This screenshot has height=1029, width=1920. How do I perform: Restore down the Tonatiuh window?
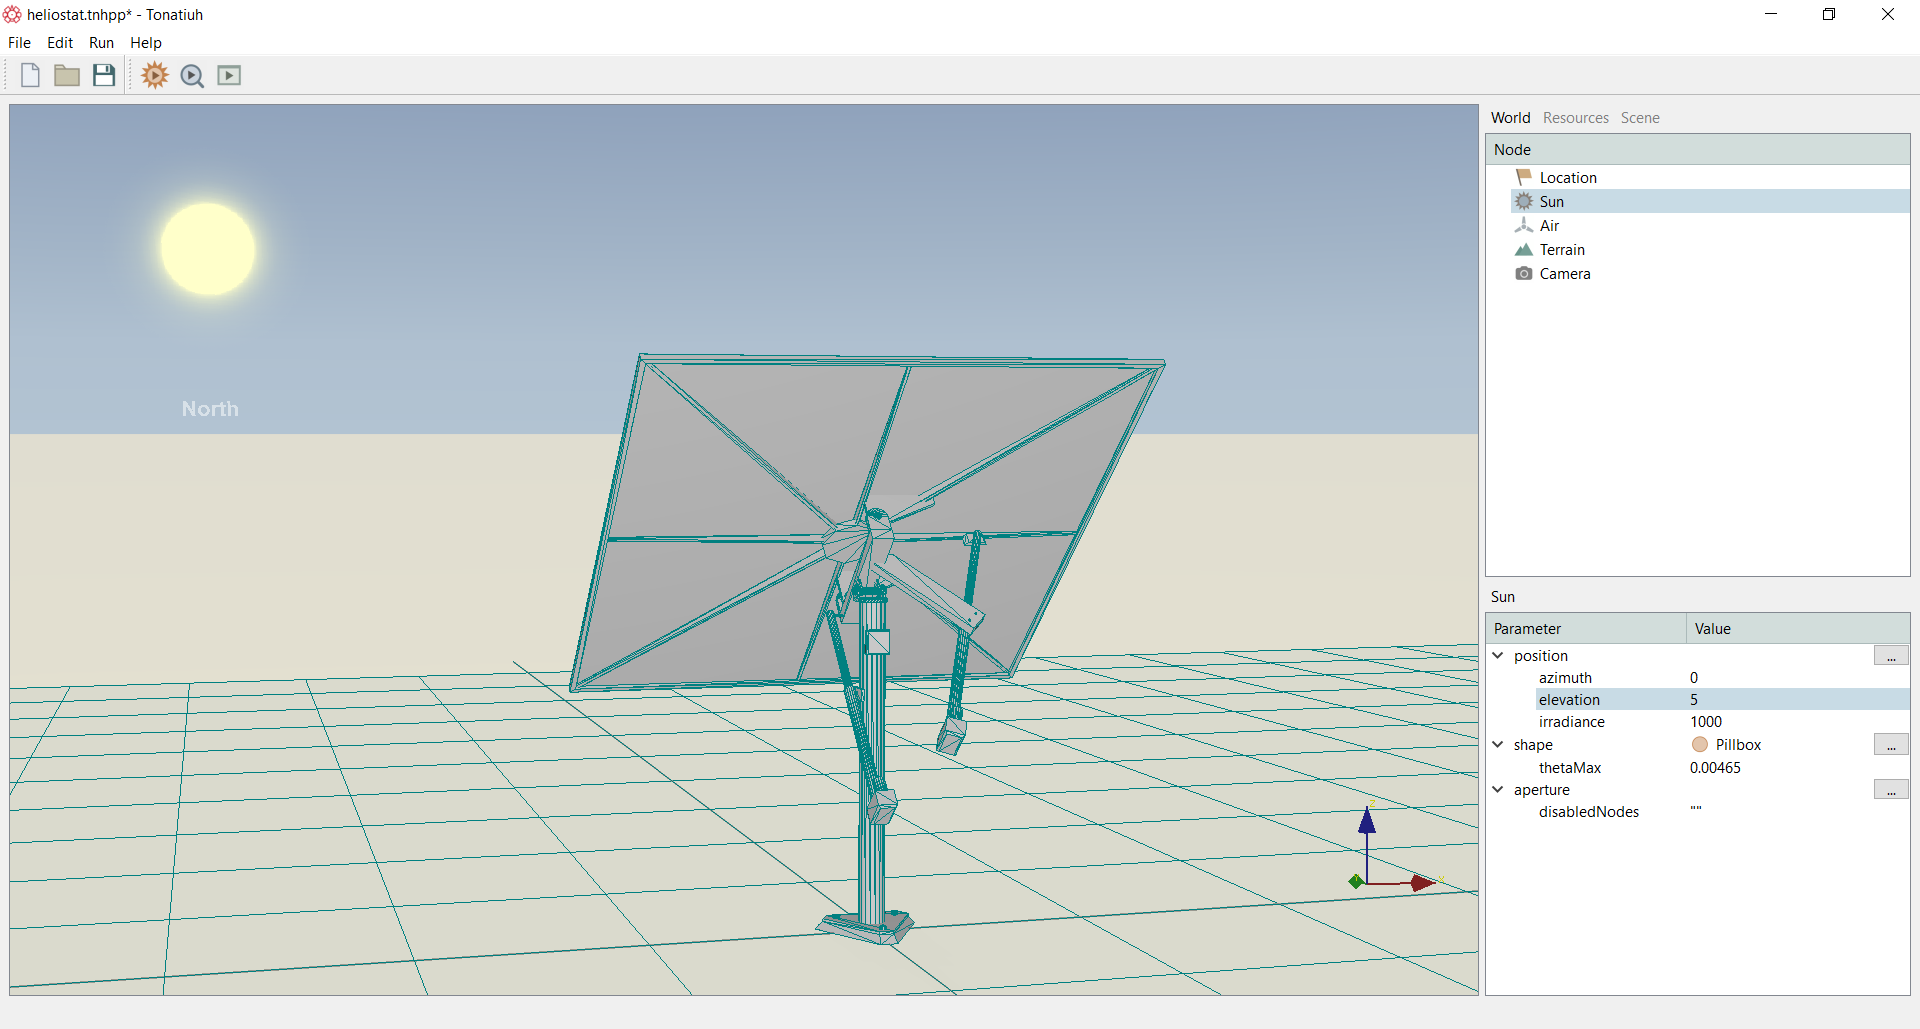click(x=1829, y=14)
